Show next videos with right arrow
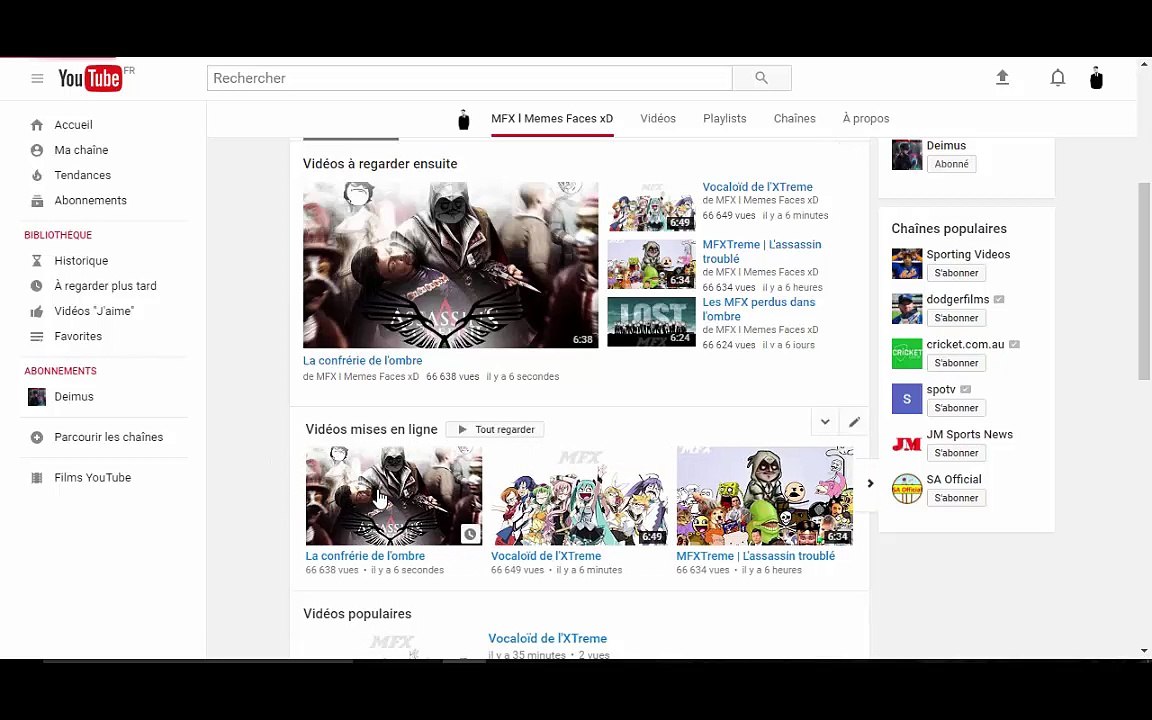 870,483
